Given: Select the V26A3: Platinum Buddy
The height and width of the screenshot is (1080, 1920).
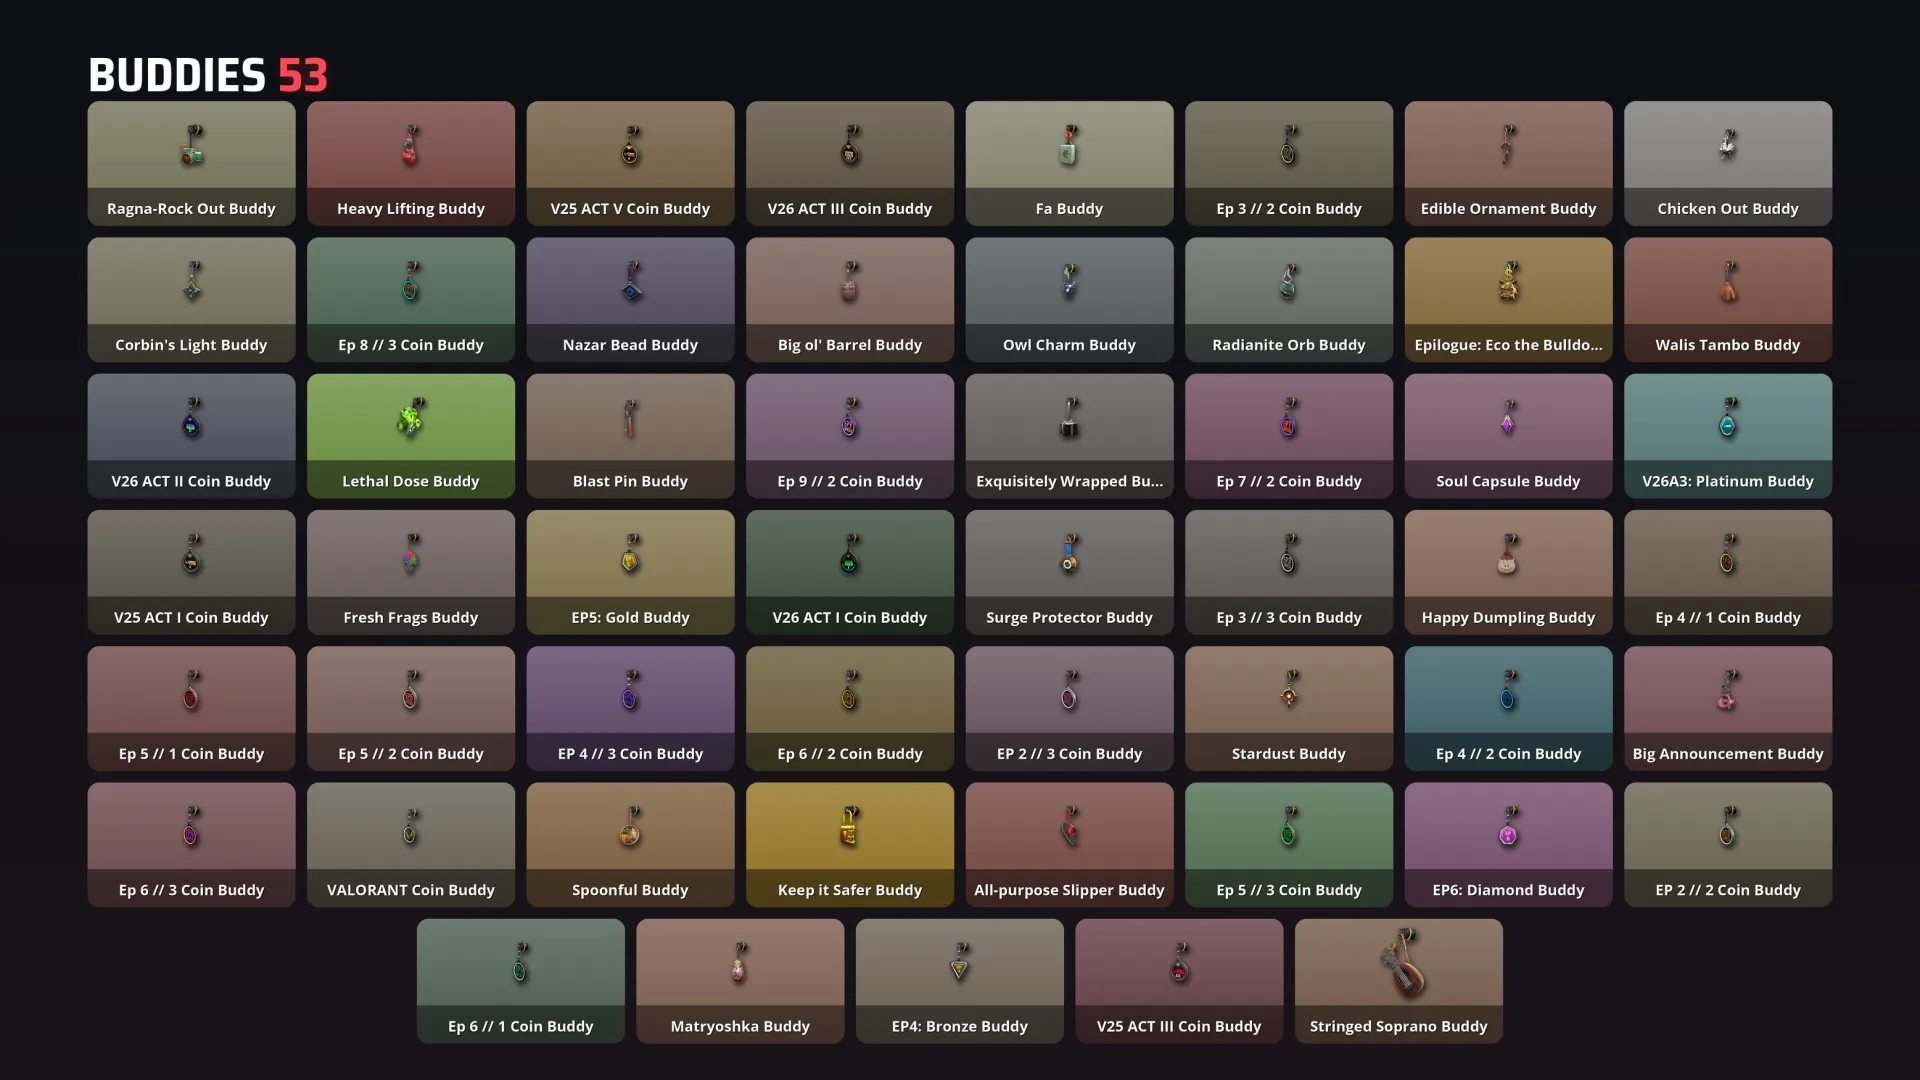Looking at the screenshot, I should [x=1728, y=436].
